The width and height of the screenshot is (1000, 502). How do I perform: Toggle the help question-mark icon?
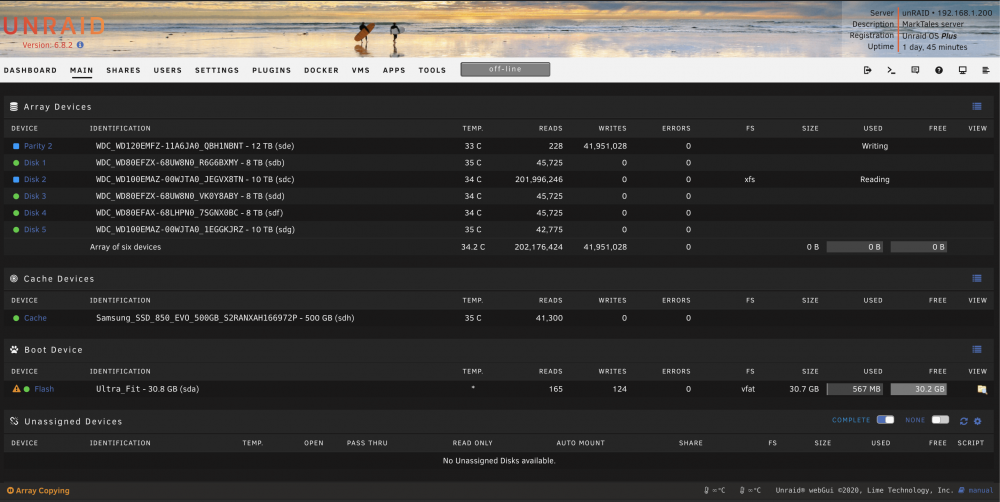939,70
